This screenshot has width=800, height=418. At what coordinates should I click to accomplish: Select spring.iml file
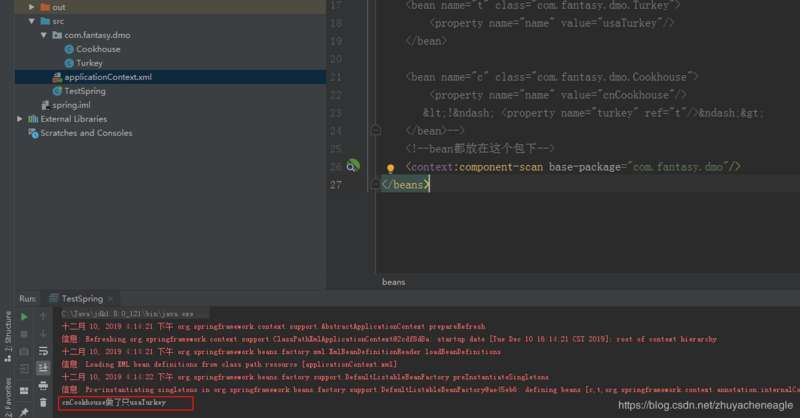[71, 105]
